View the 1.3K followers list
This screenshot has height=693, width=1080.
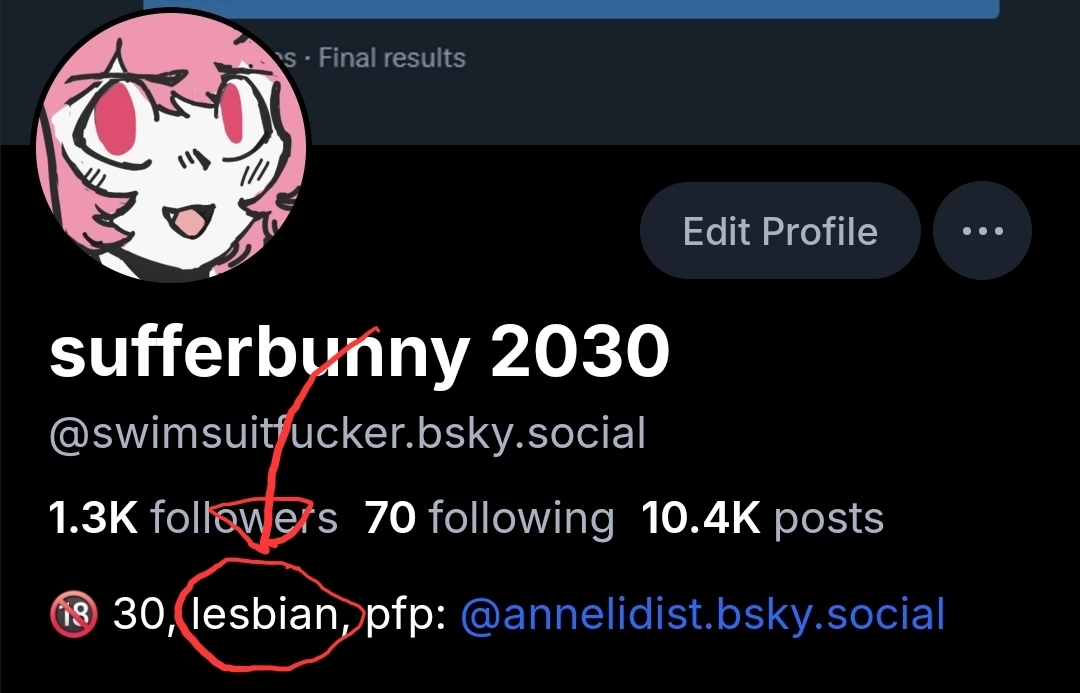(194, 517)
